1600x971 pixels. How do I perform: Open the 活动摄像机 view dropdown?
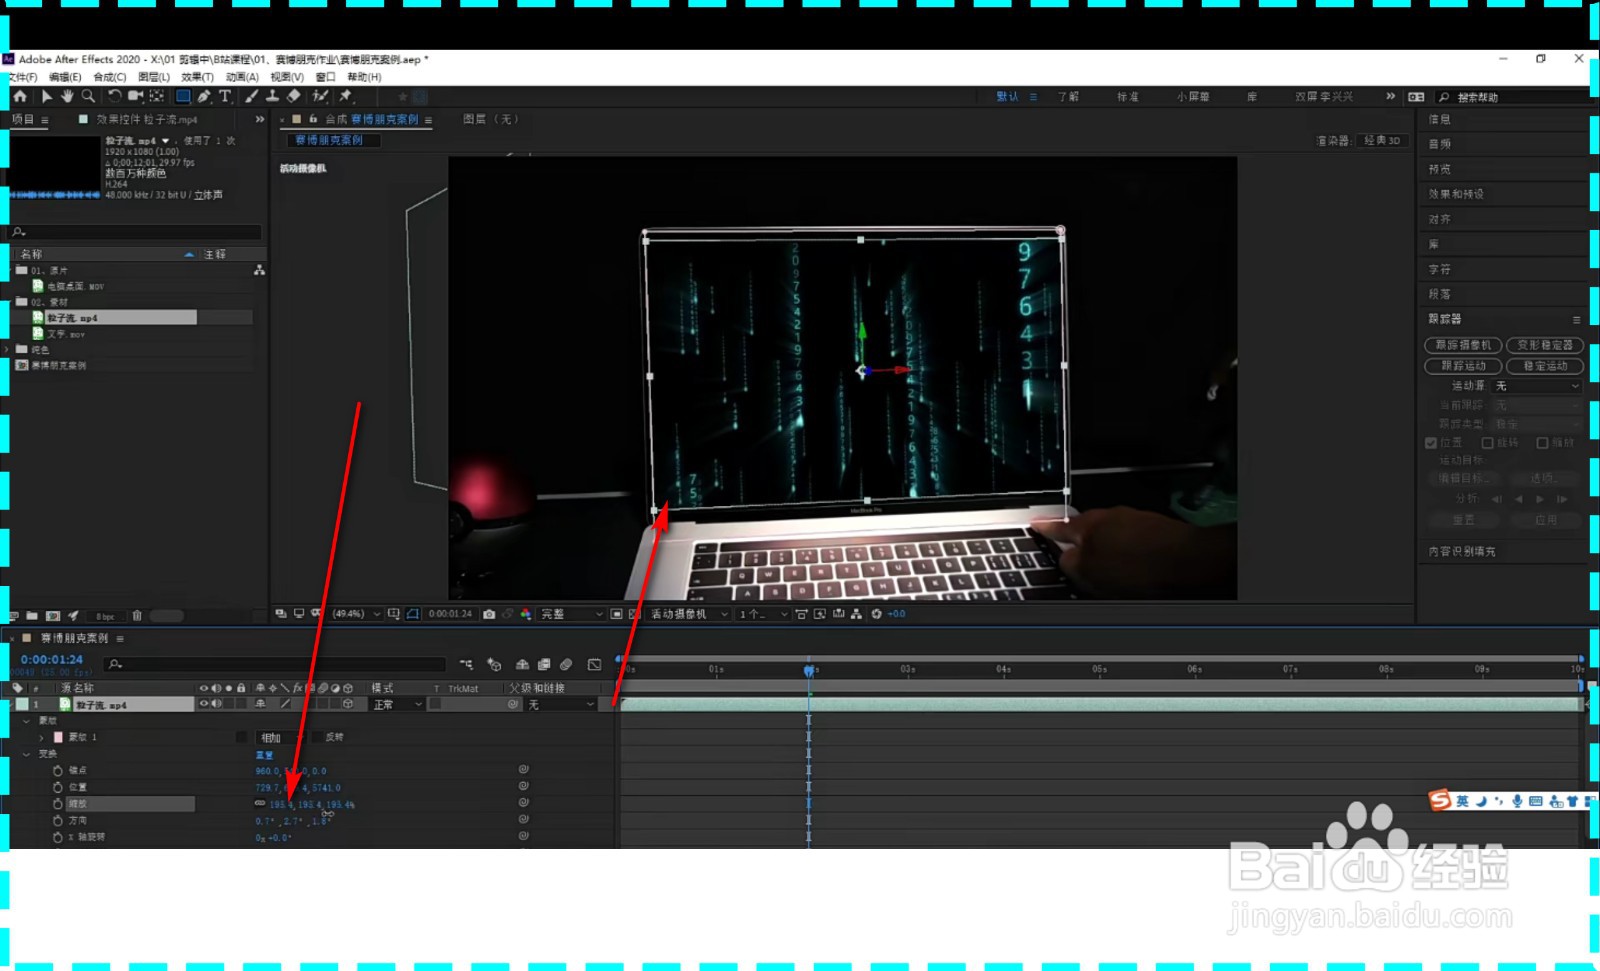coord(689,614)
